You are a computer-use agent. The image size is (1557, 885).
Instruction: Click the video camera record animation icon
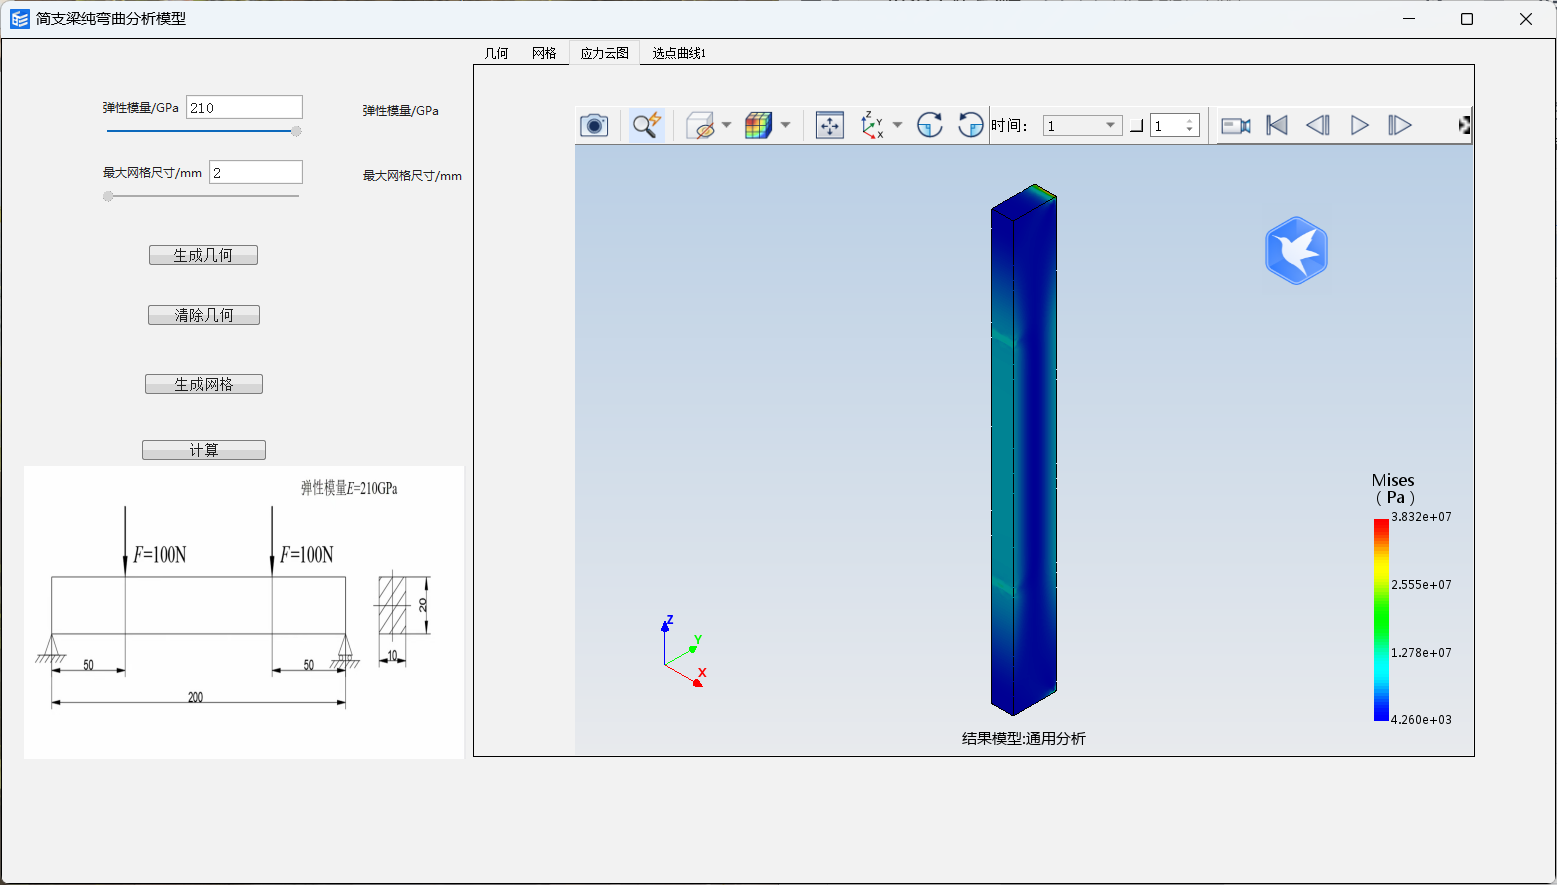click(x=1236, y=125)
